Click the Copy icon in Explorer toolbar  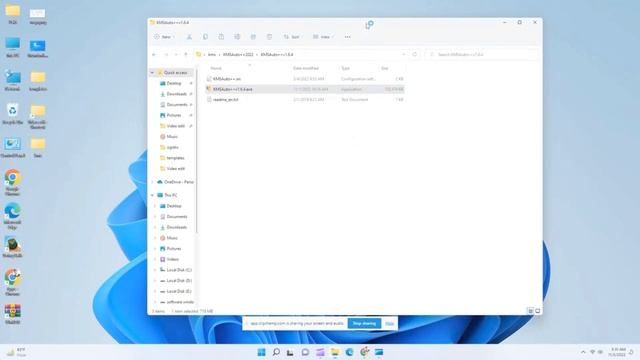[x=205, y=37]
